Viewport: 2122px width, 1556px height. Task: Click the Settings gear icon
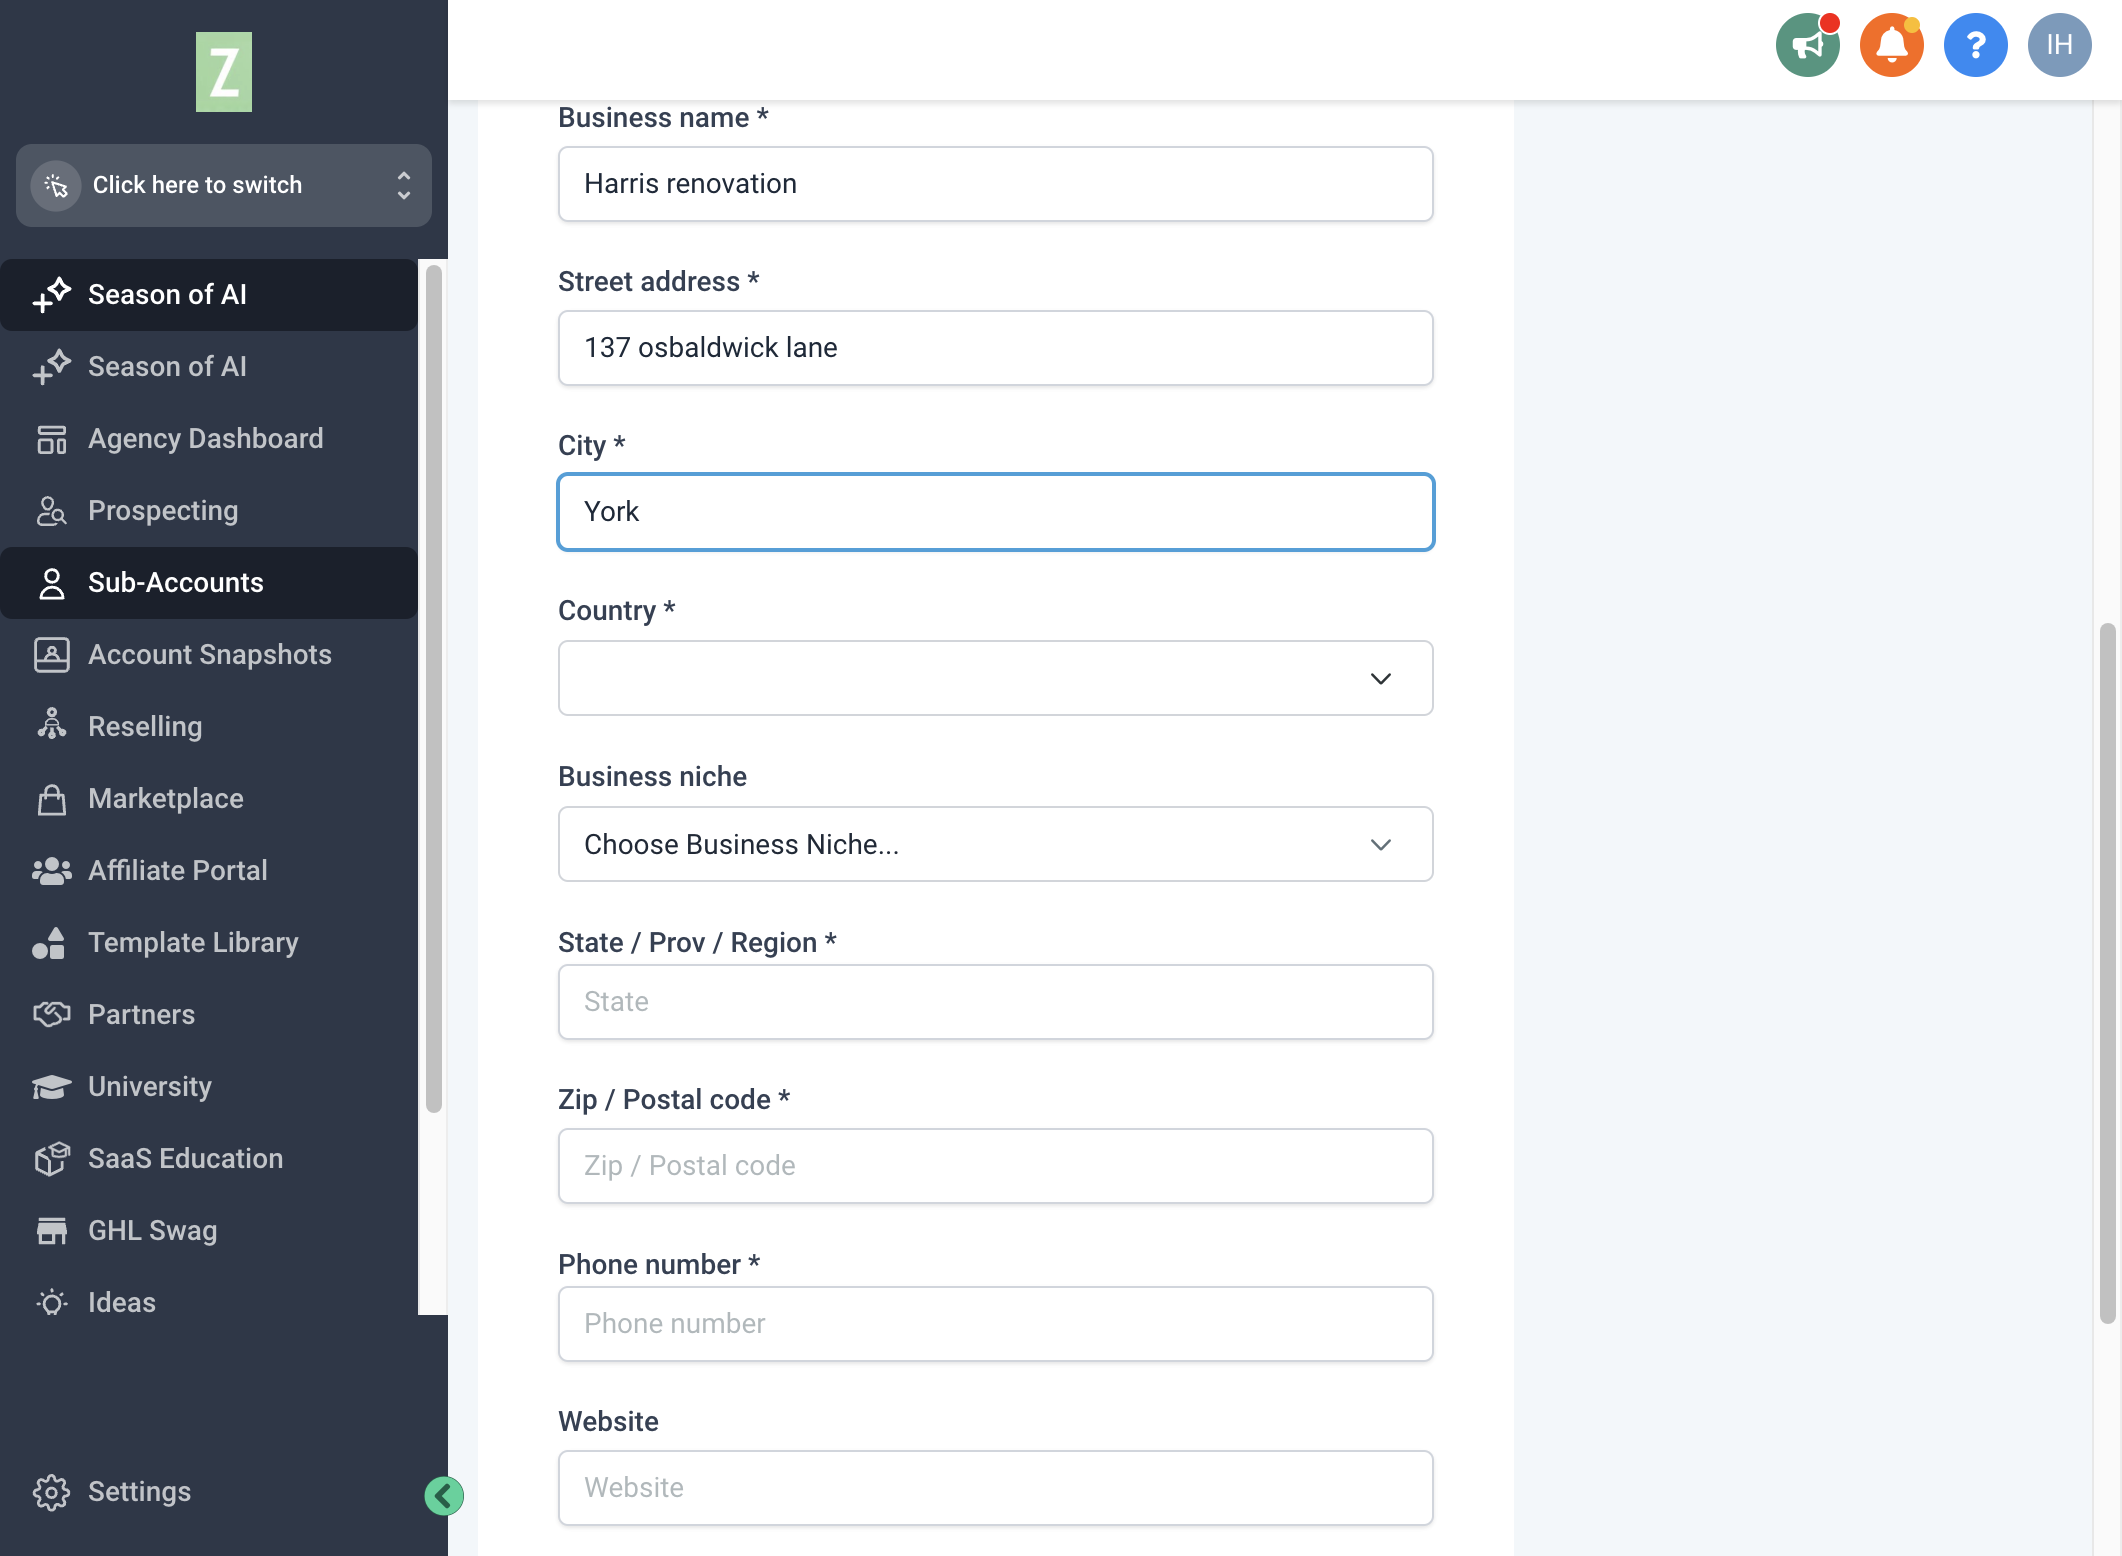51,1492
